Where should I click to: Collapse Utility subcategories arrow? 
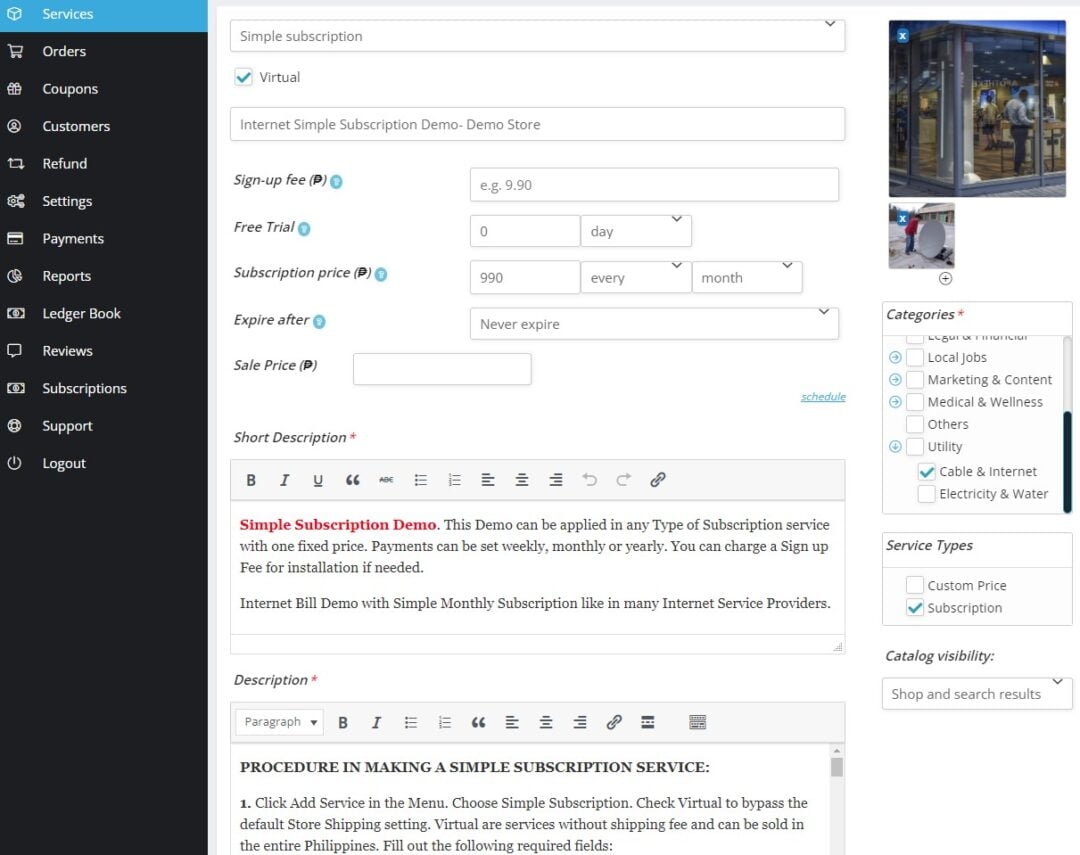(895, 446)
